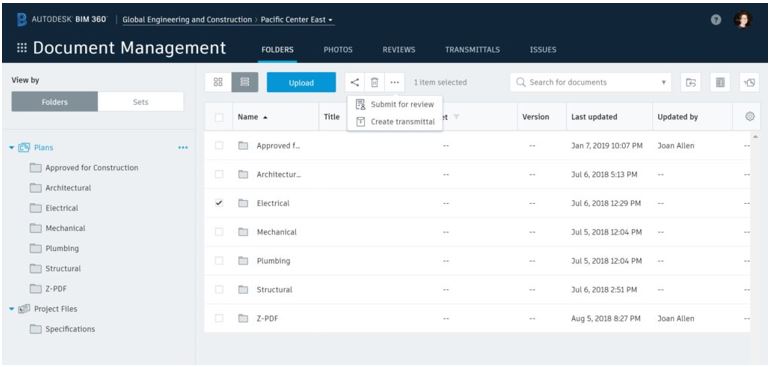Click the move-to-folder icon beside search
Screen dimensions: 772x367
691,82
